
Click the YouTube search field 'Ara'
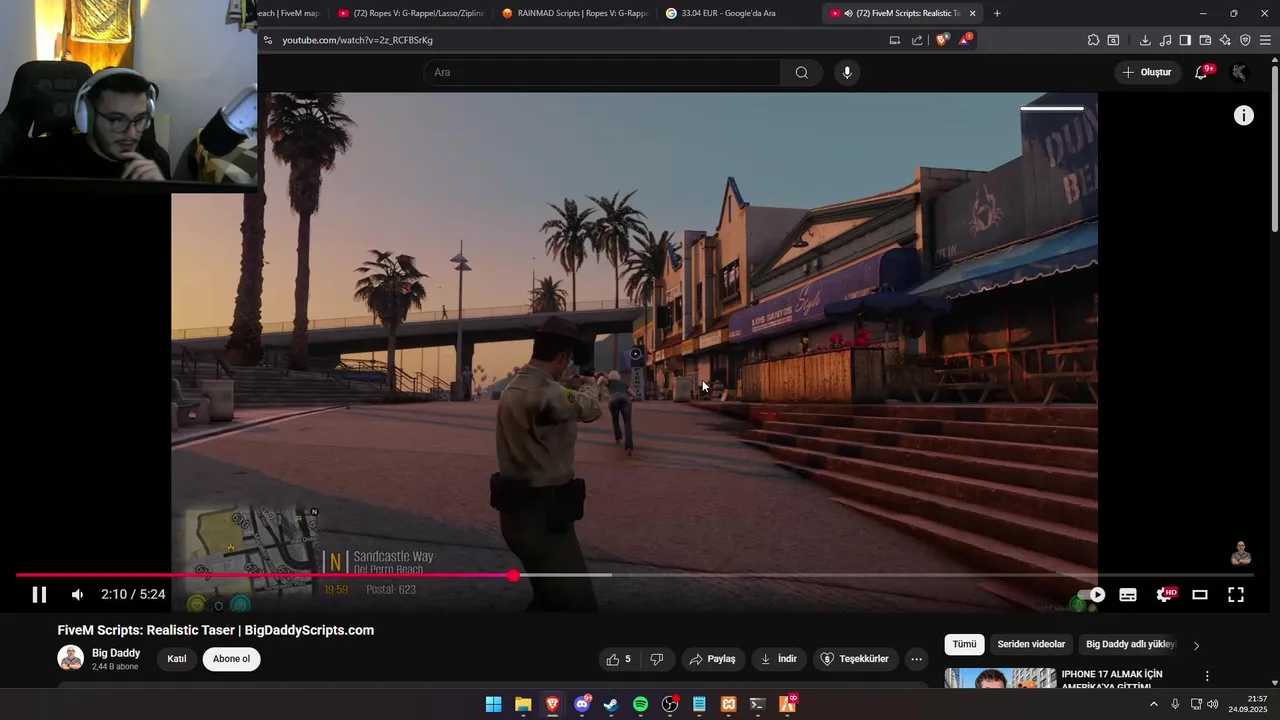pyautogui.click(x=603, y=72)
